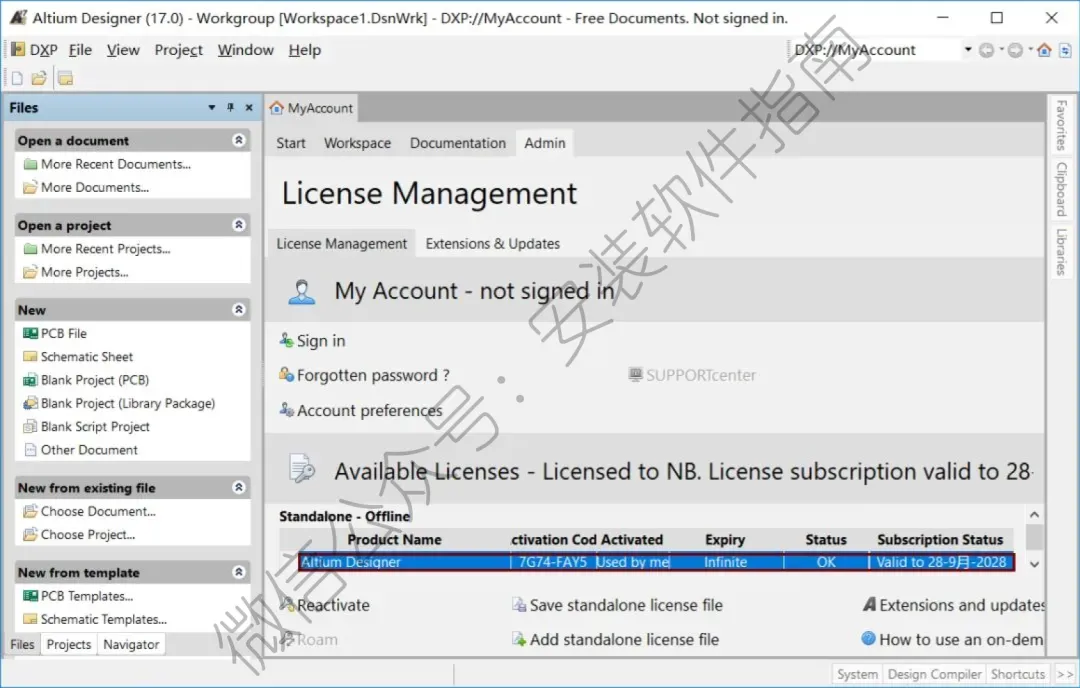1080x688 pixels.
Task: Click Add standalone license file link
Action: (x=624, y=640)
